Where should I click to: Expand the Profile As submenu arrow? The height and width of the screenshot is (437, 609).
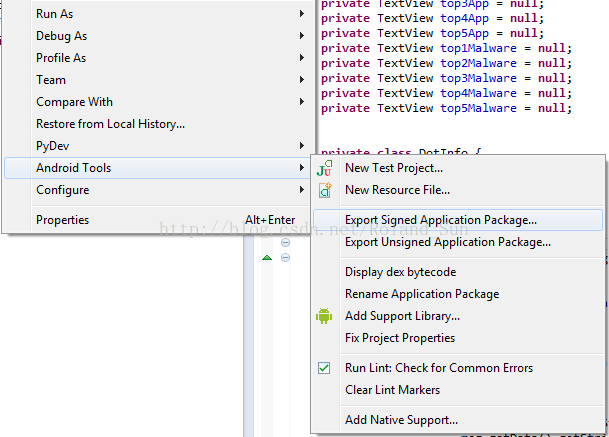pyautogui.click(x=302, y=58)
